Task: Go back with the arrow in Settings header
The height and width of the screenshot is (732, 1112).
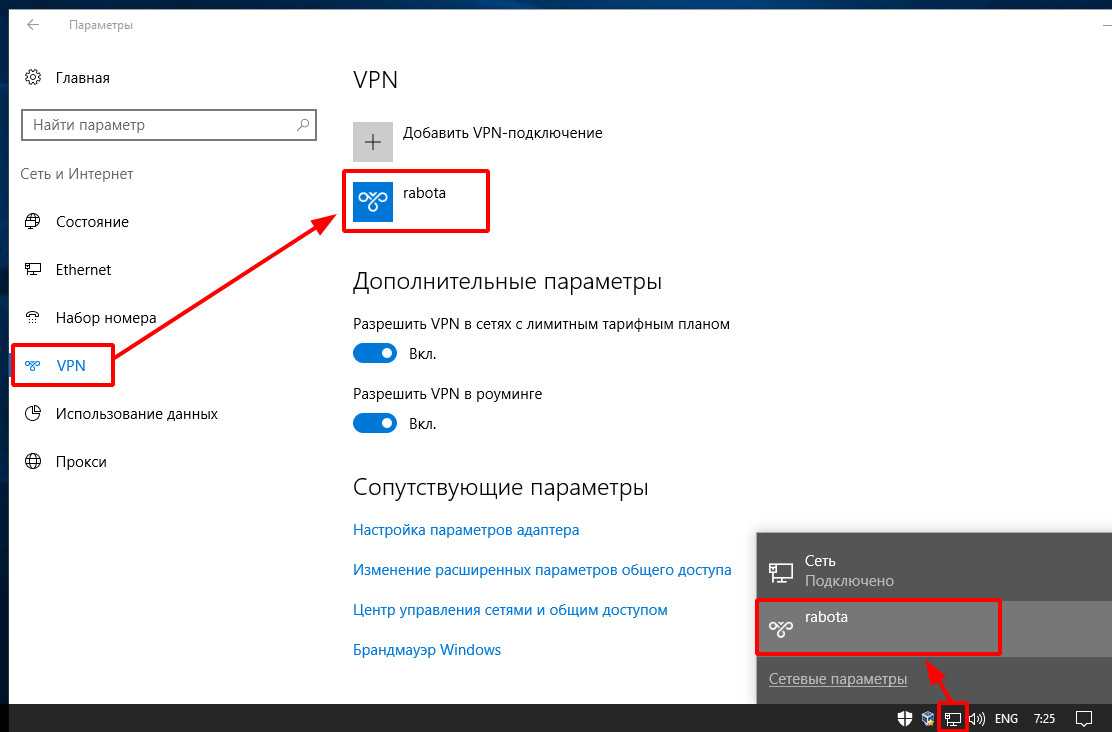Action: pos(33,25)
